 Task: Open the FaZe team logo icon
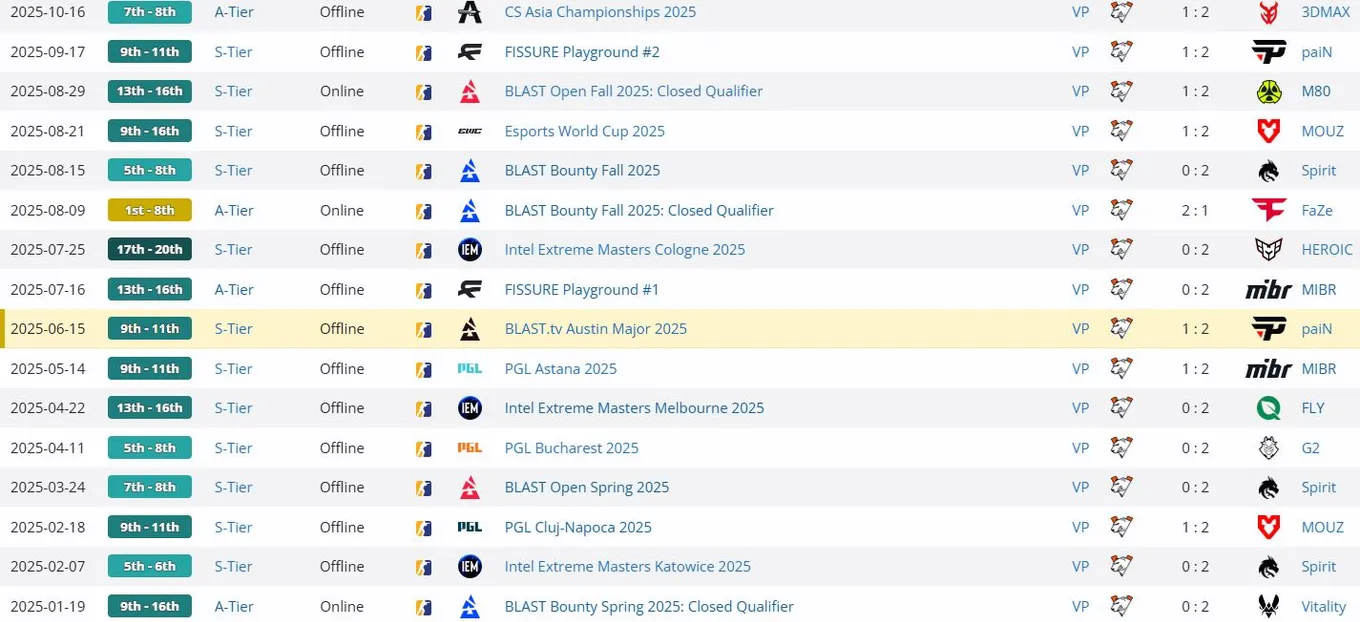click(1269, 210)
